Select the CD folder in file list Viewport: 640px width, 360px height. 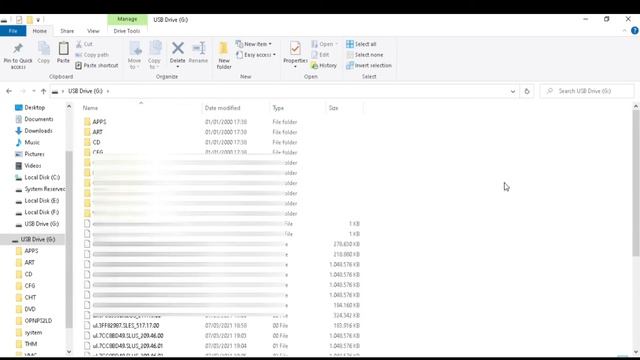[x=96, y=142]
